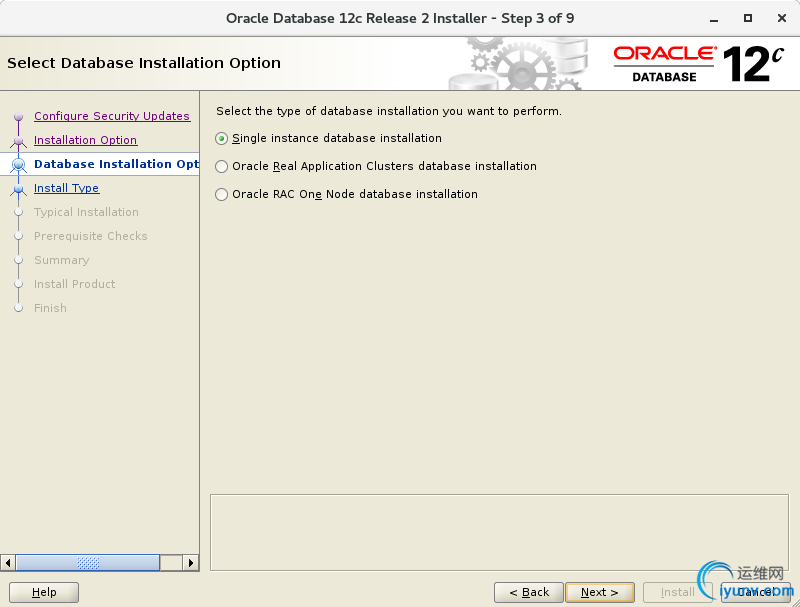Viewport: 800px width, 607px height.
Task: Click the Installation Option step bullet icon
Action: (19, 140)
